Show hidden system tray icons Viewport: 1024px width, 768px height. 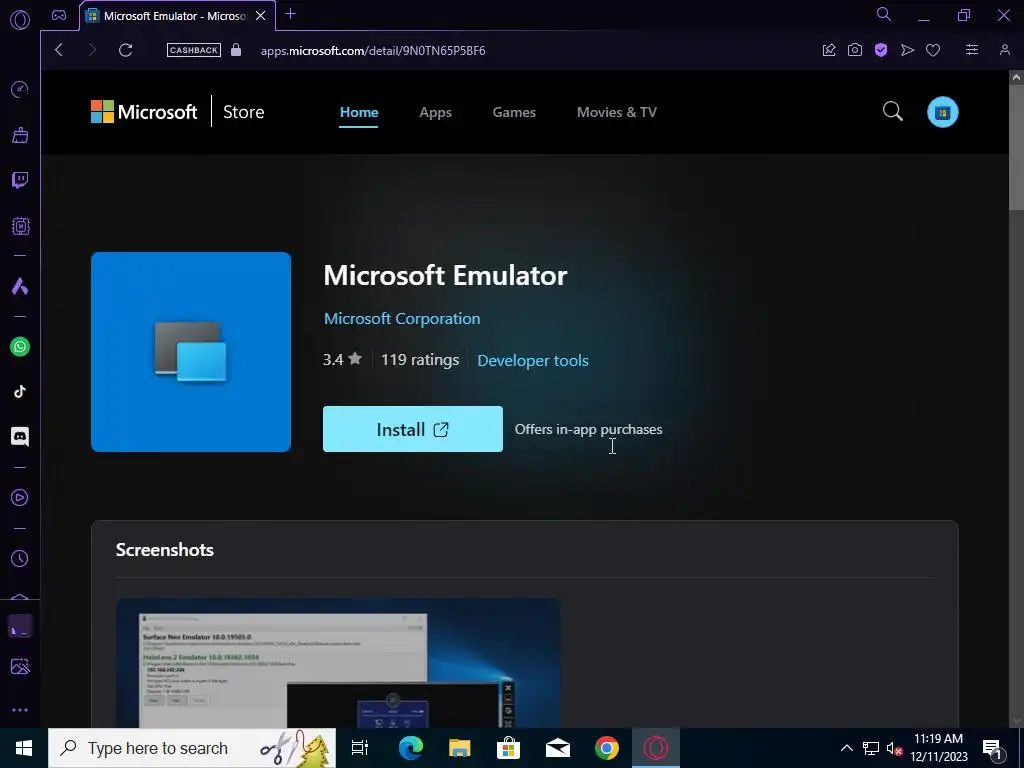coord(846,748)
